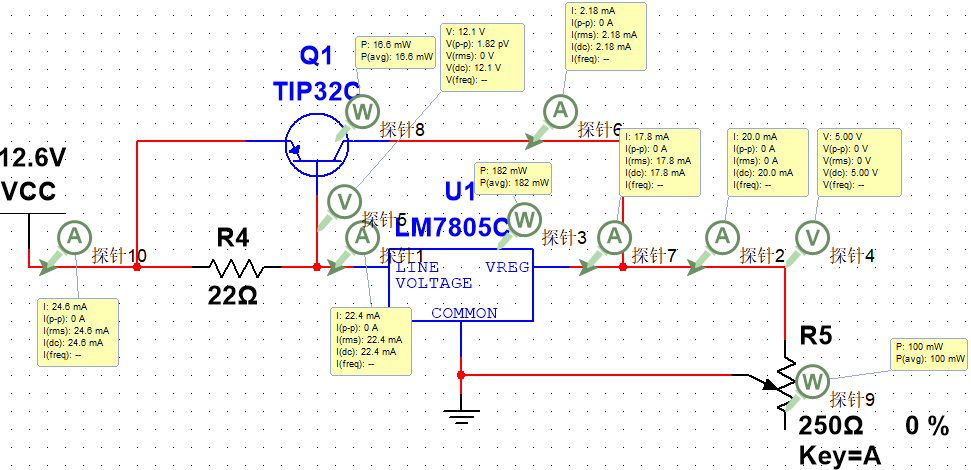Click the 探针8 probe name label
This screenshot has height=470, width=971.
pyautogui.click(x=403, y=129)
